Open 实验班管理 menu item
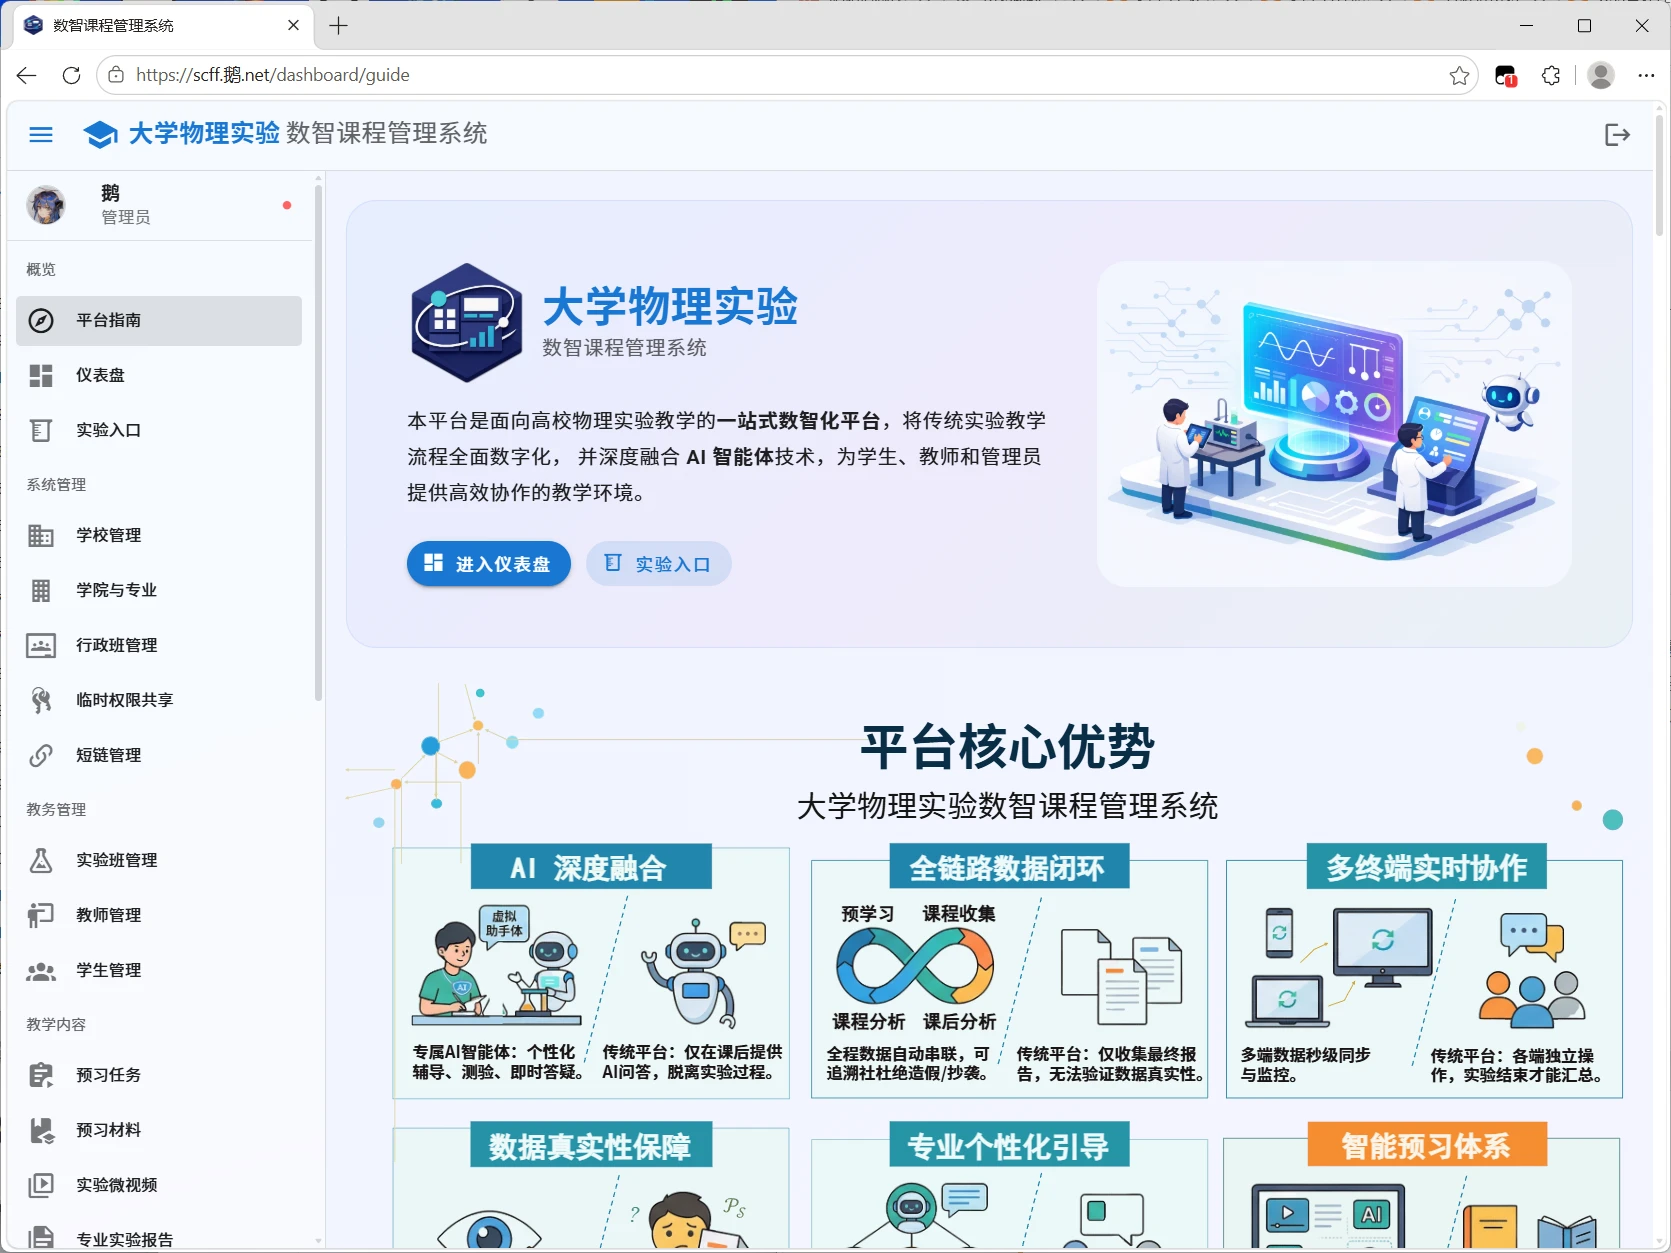The width and height of the screenshot is (1671, 1253). (159, 861)
